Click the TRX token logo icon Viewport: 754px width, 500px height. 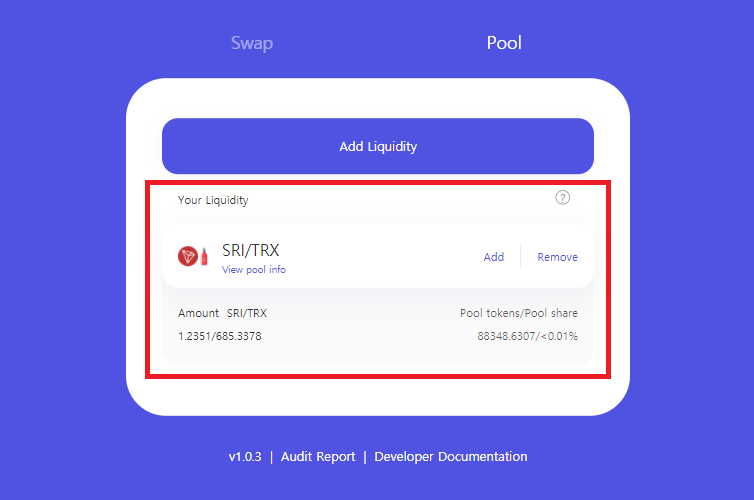(x=188, y=256)
